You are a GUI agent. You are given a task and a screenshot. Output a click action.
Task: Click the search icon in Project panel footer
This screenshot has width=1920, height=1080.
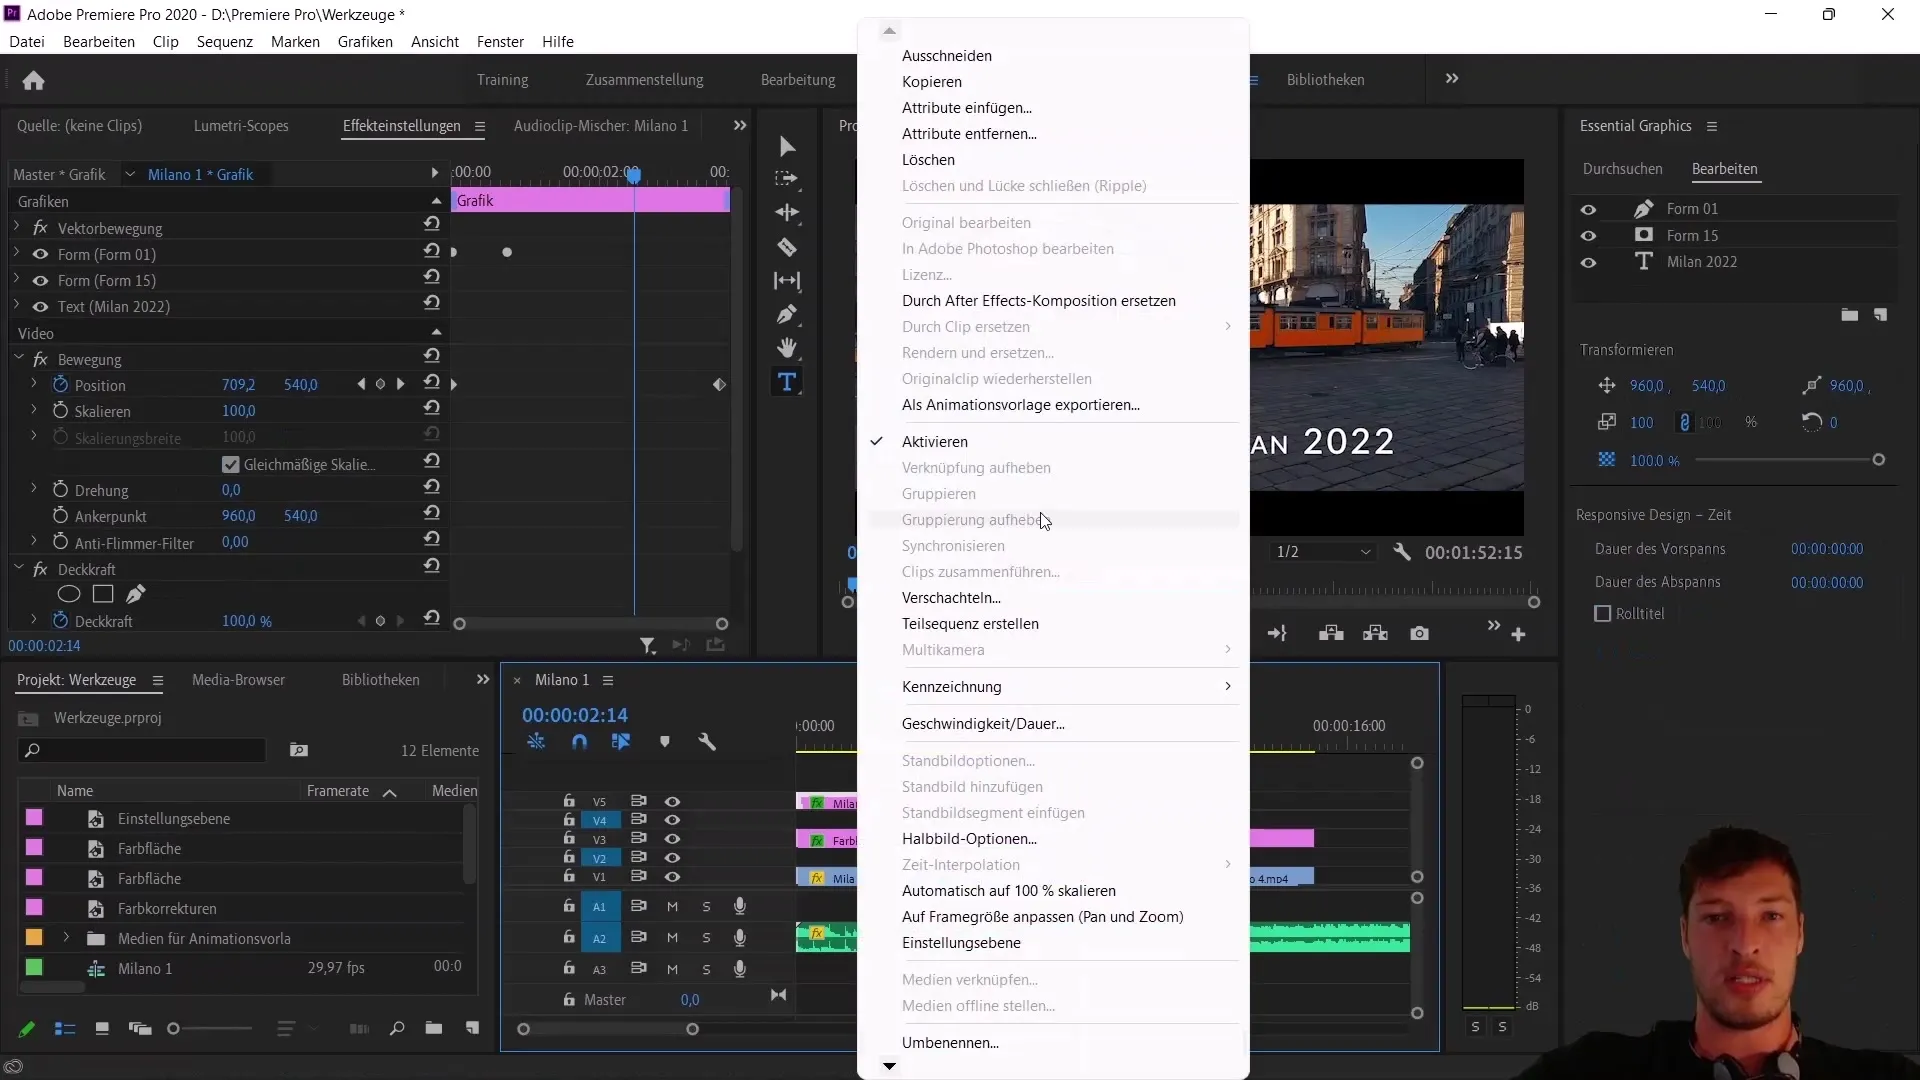click(x=397, y=1028)
